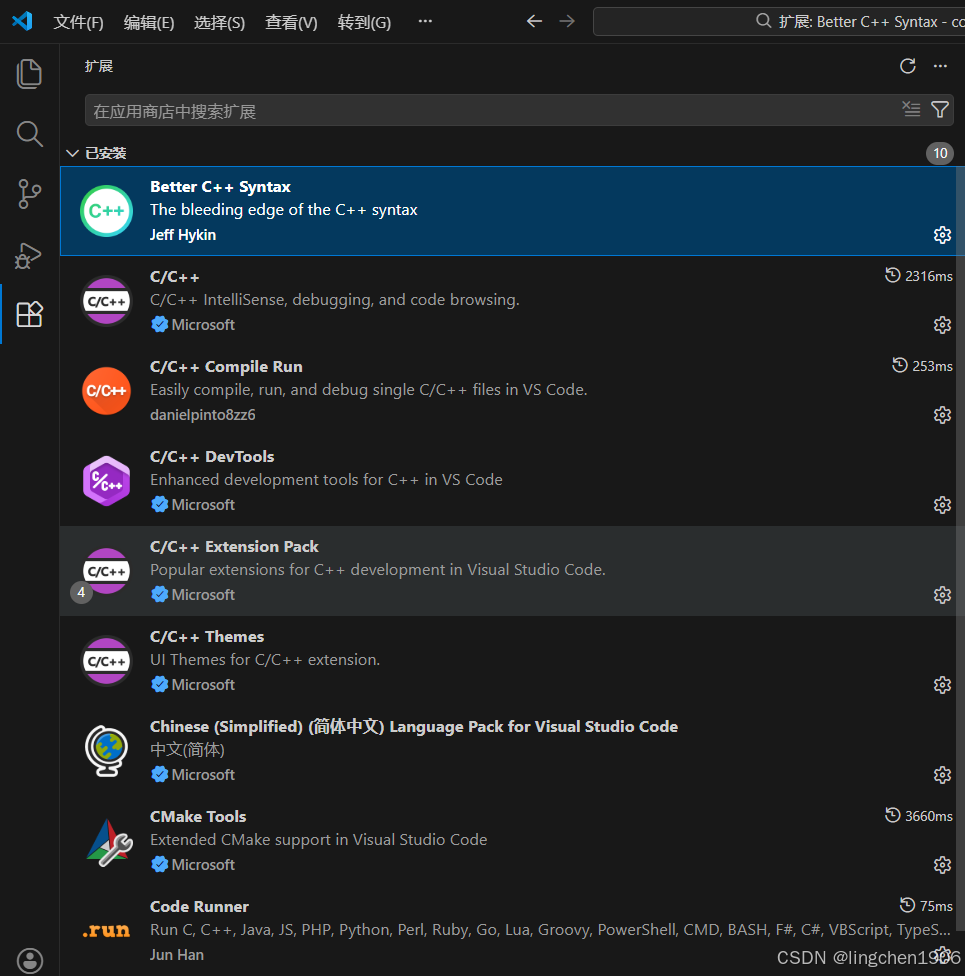Image resolution: width=965 pixels, height=976 pixels.
Task: Click the Better C++ Syntax extension icon
Action: click(106, 211)
